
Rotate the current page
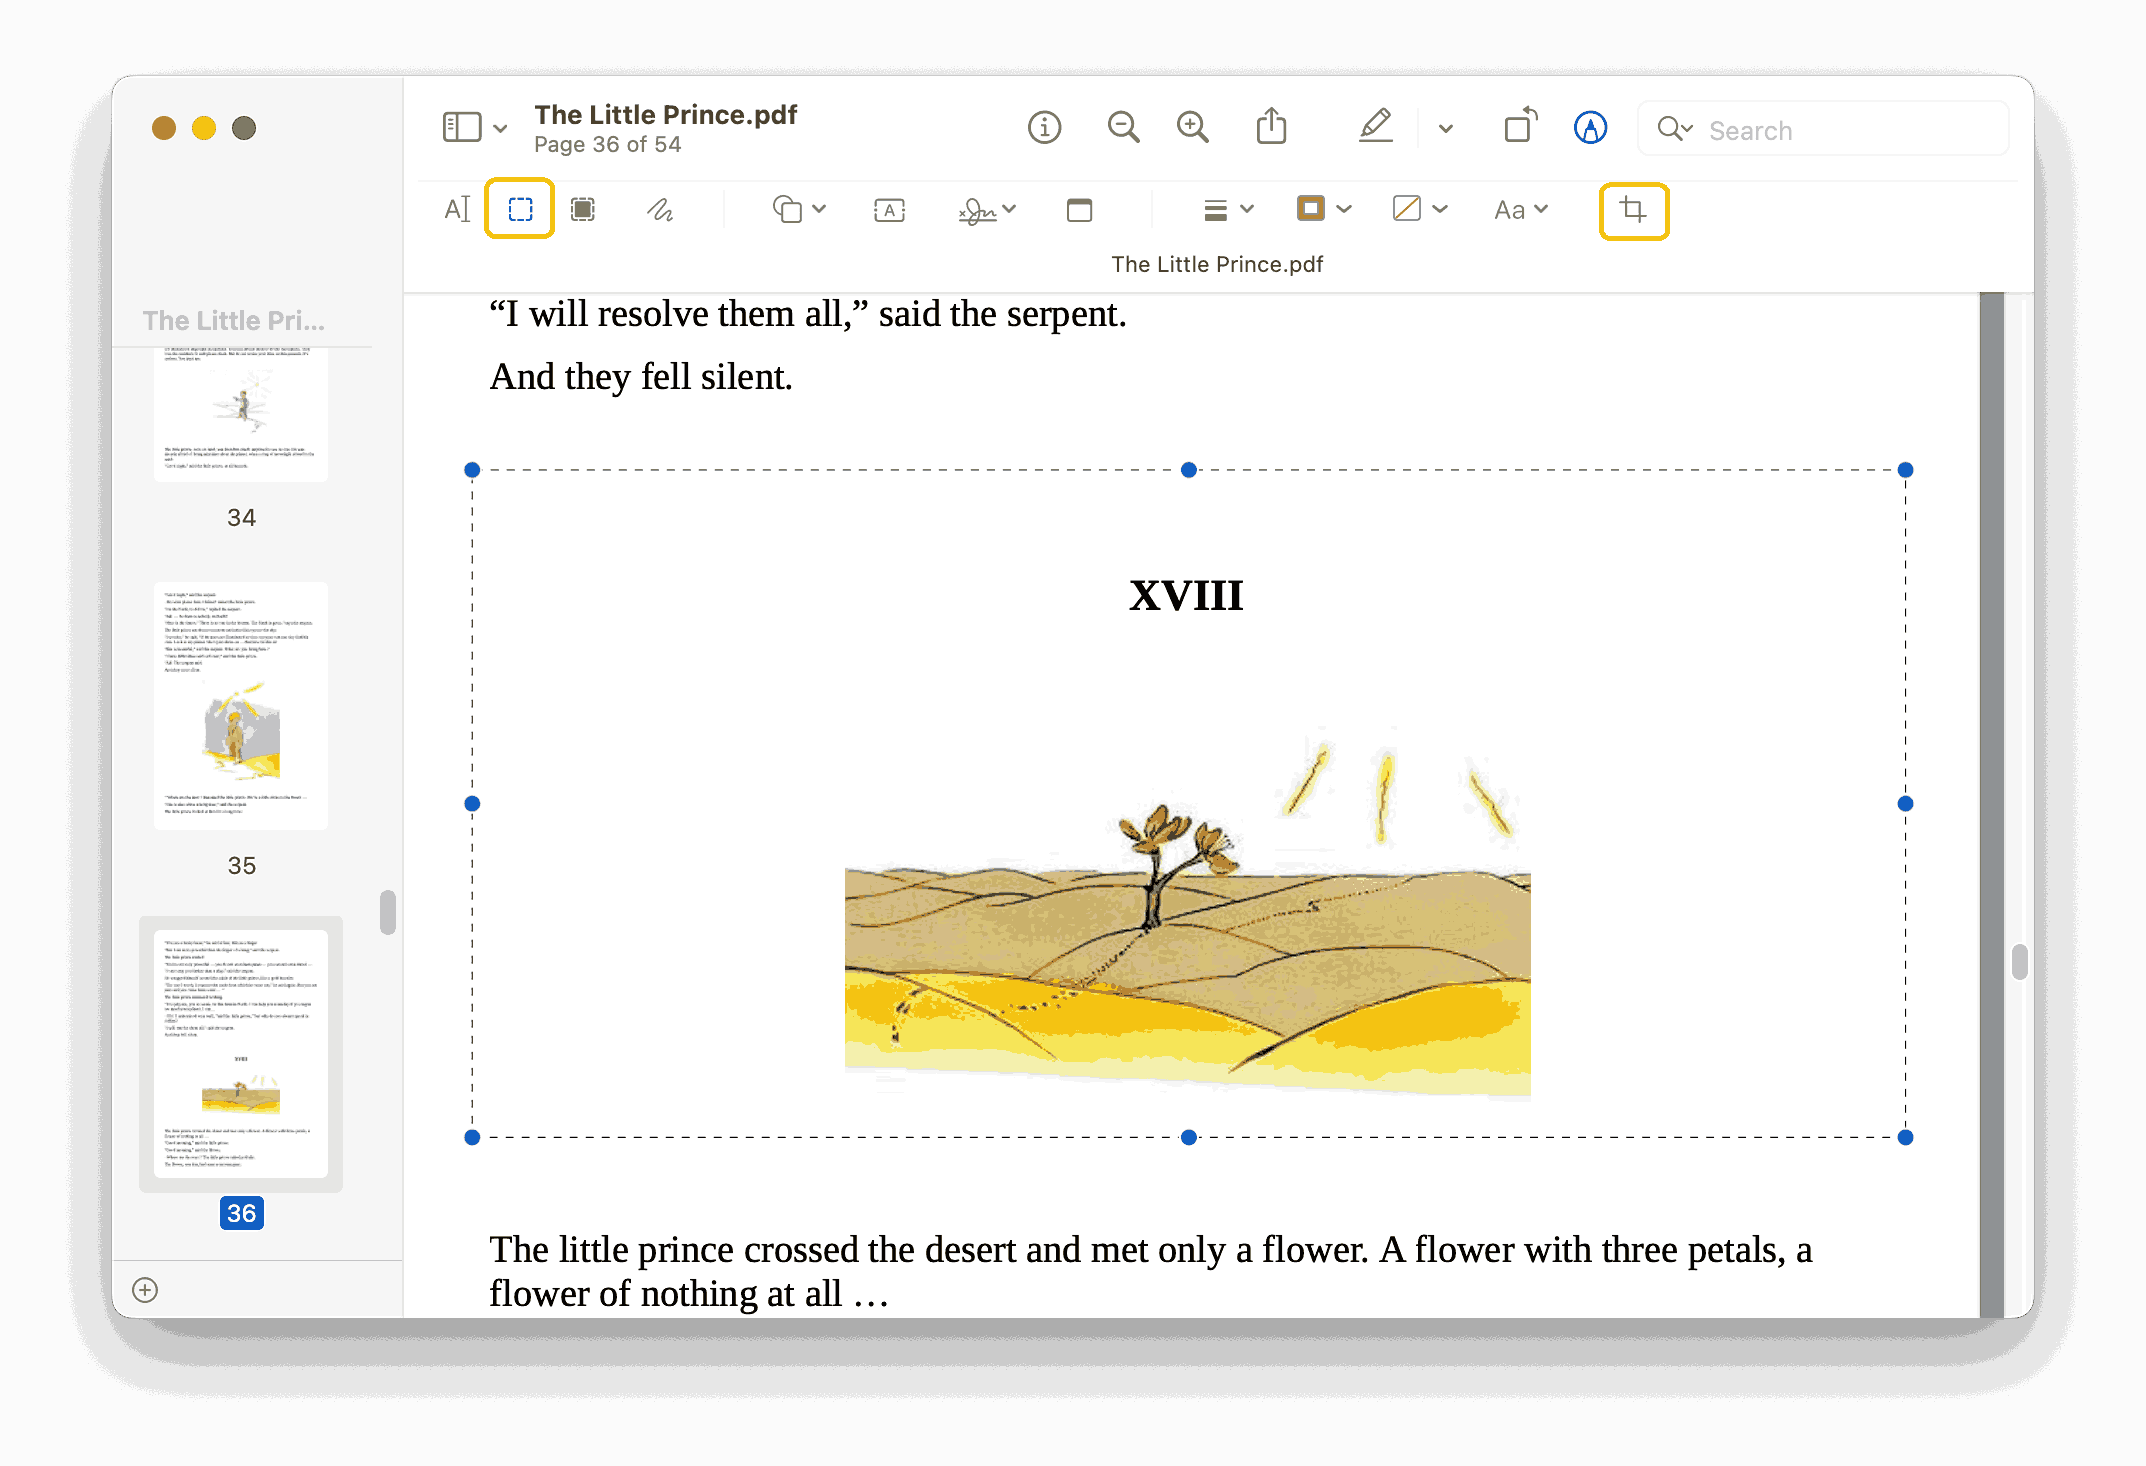click(x=1518, y=127)
